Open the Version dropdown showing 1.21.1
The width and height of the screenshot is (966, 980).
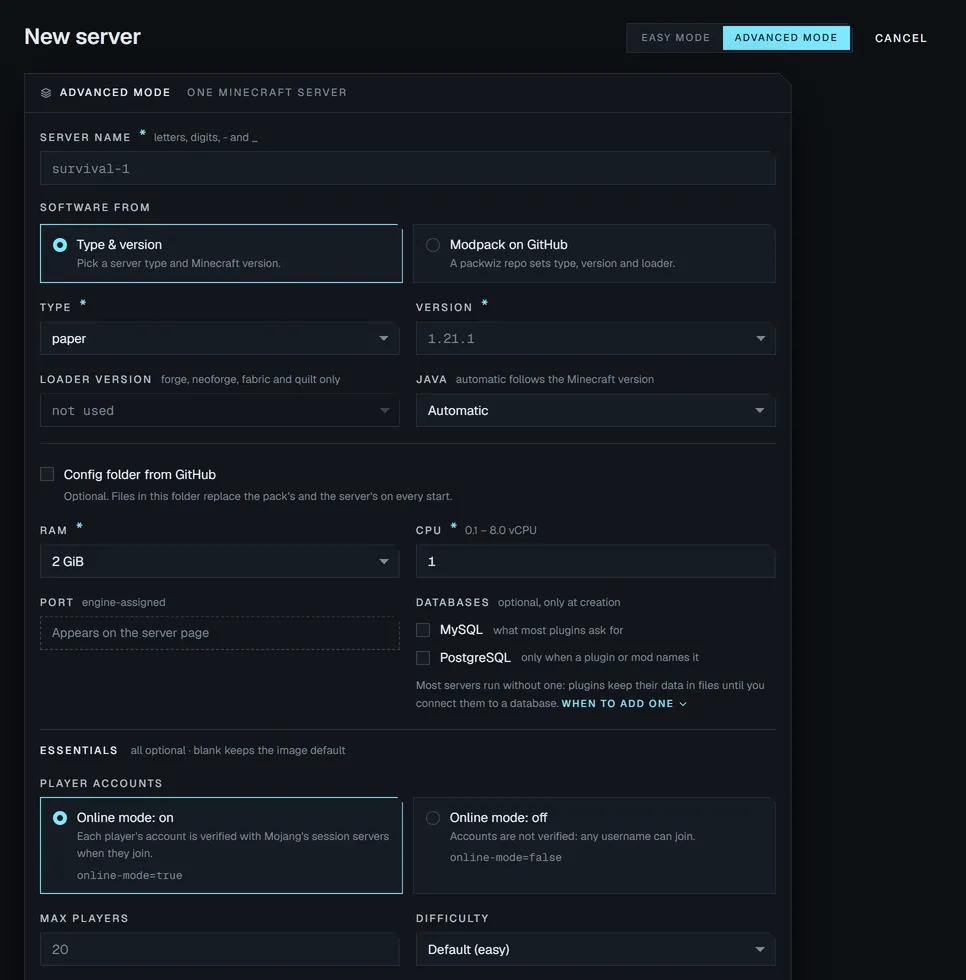(595, 338)
